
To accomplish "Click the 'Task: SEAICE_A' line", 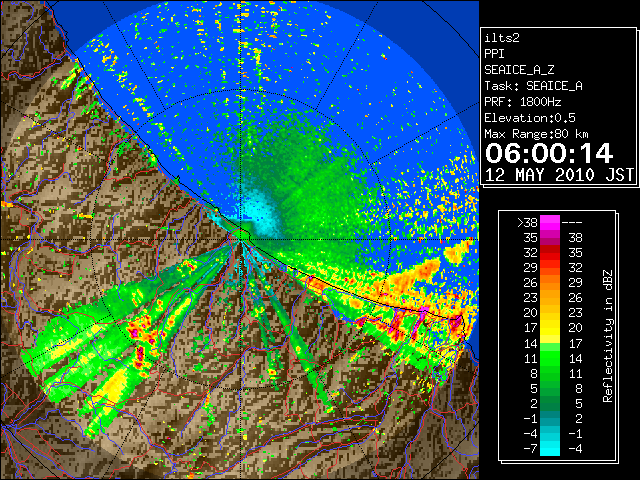I will pos(533,86).
